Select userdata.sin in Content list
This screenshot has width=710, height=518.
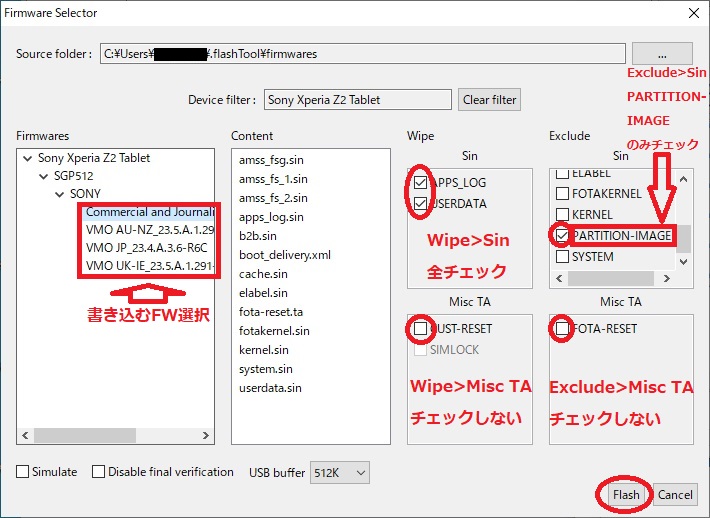(x=270, y=388)
